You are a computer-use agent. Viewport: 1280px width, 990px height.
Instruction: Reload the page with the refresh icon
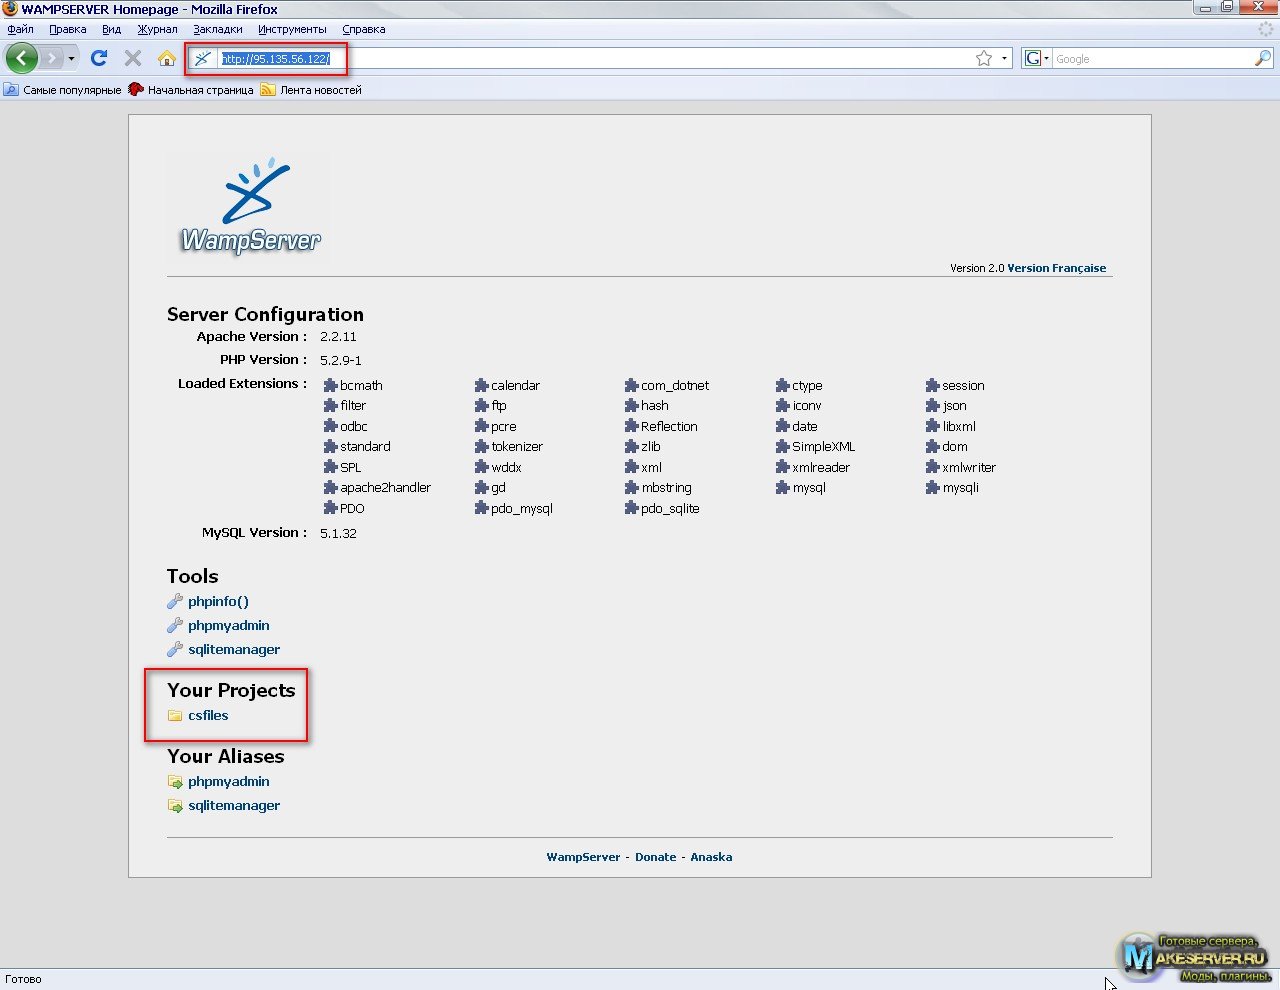click(x=98, y=58)
